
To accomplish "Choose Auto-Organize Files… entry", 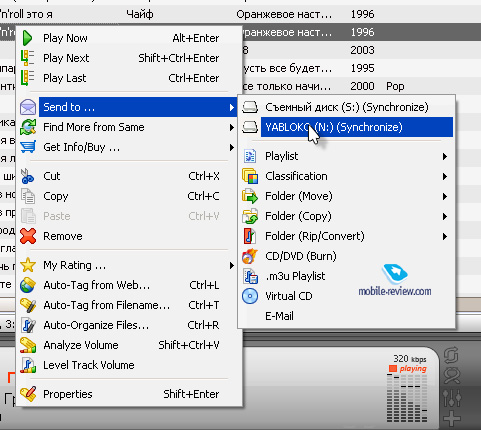I will click(x=129, y=325).
